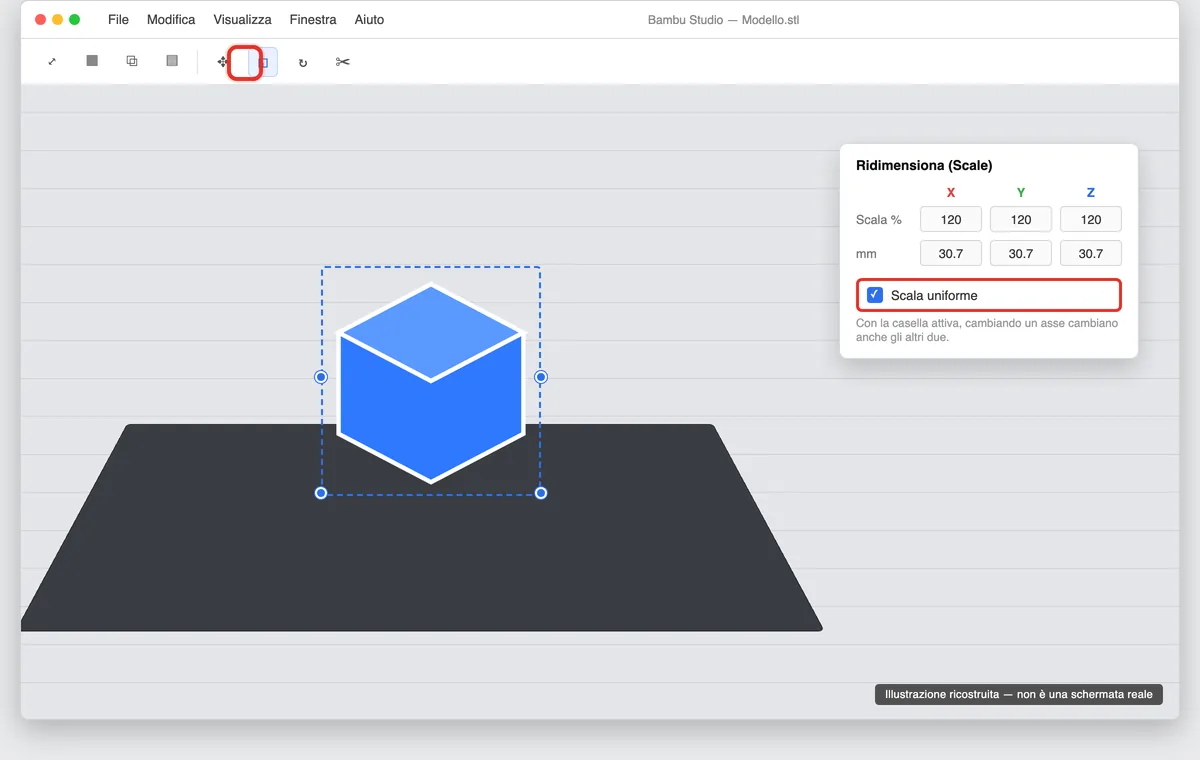Click the light gray square icon before the toolbar divider

172,62
